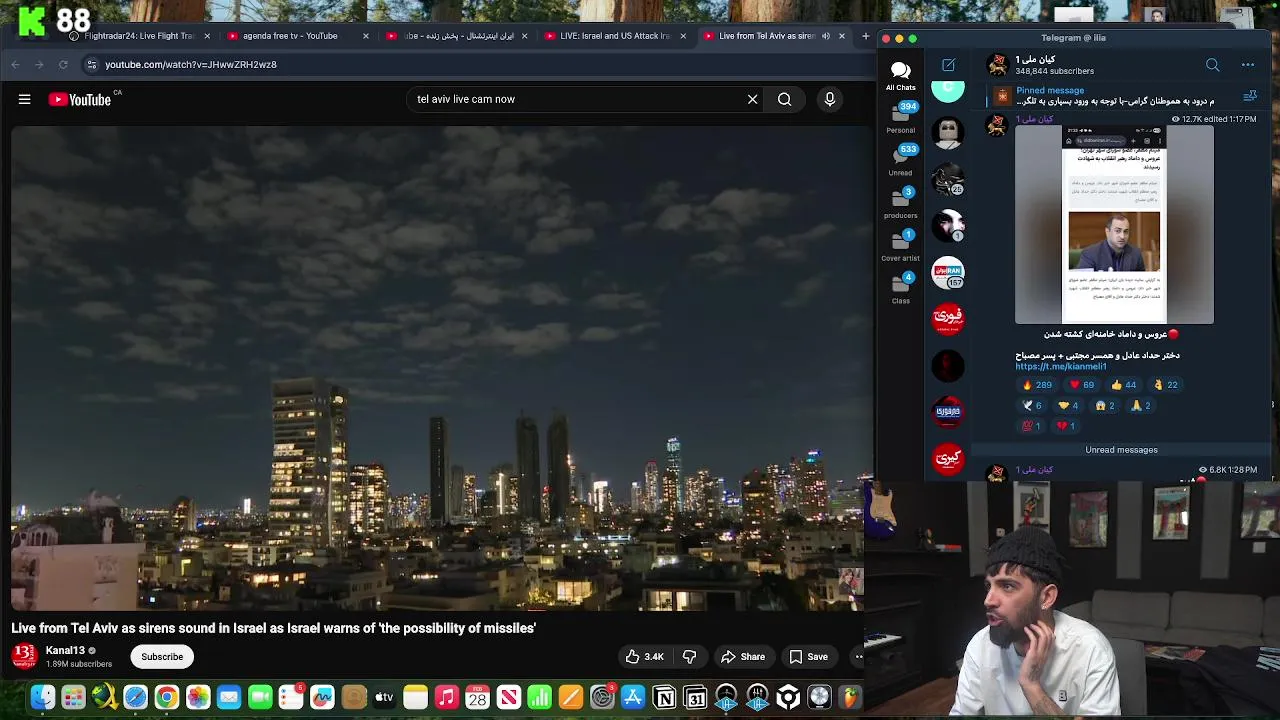Open Finder from the Dock
1280x720 pixels.
[x=42, y=697]
